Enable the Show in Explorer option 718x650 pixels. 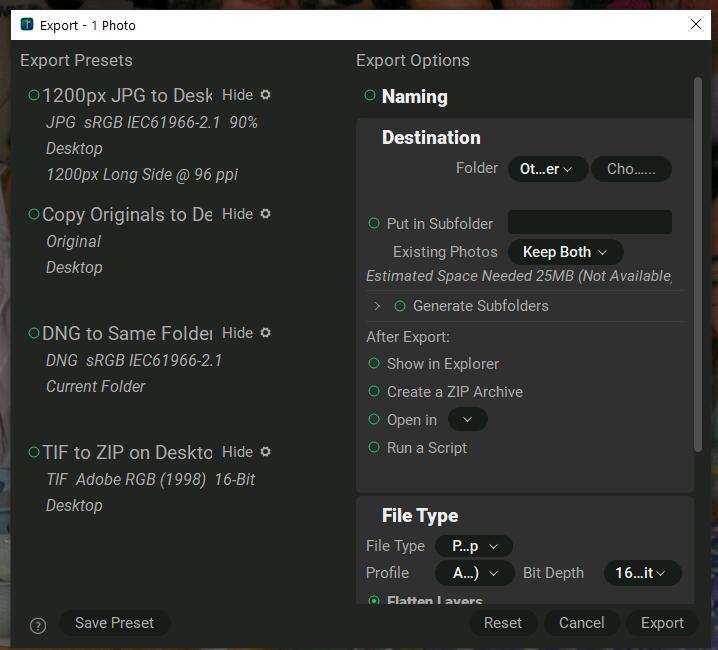coord(374,364)
